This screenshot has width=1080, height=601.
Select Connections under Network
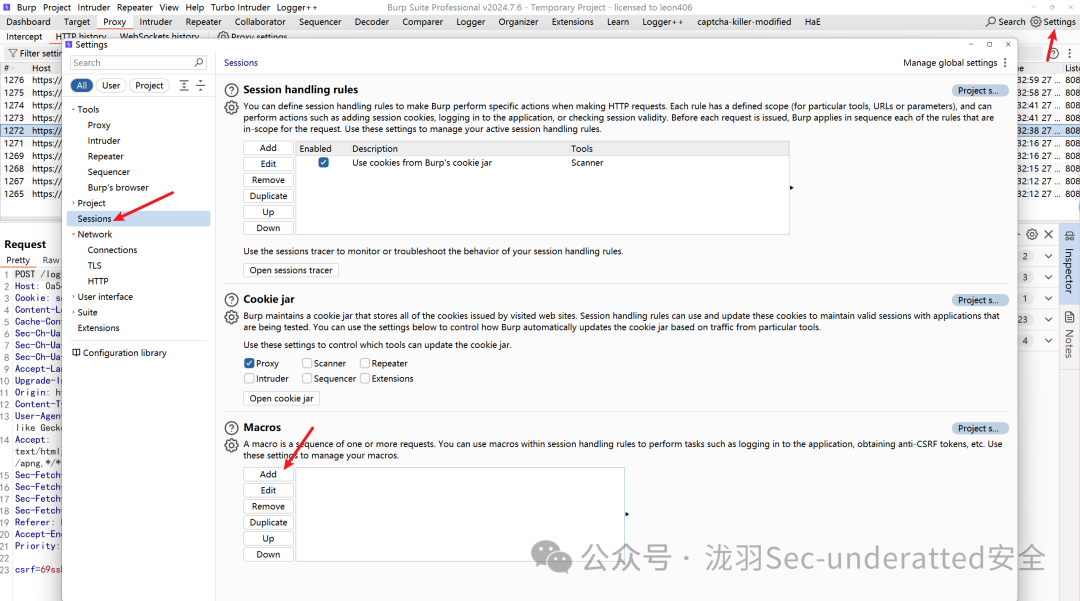click(112, 250)
